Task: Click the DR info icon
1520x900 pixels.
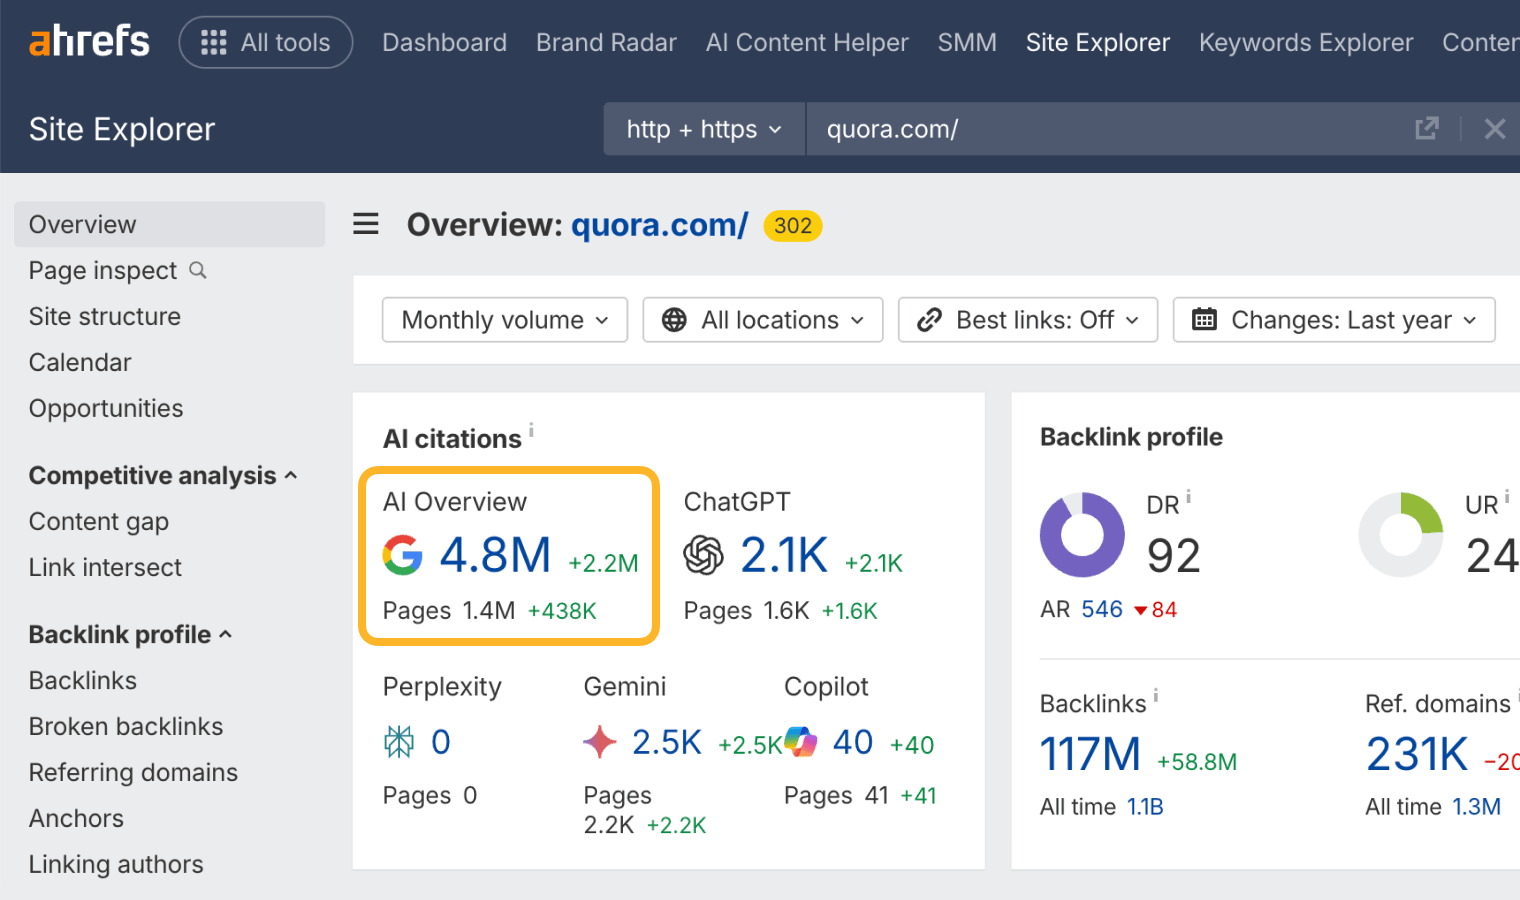Action: 1188,496
